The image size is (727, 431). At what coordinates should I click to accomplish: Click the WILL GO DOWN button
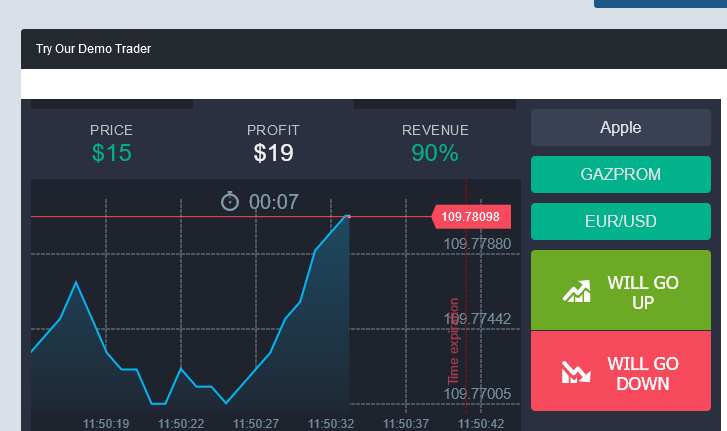[x=620, y=371]
